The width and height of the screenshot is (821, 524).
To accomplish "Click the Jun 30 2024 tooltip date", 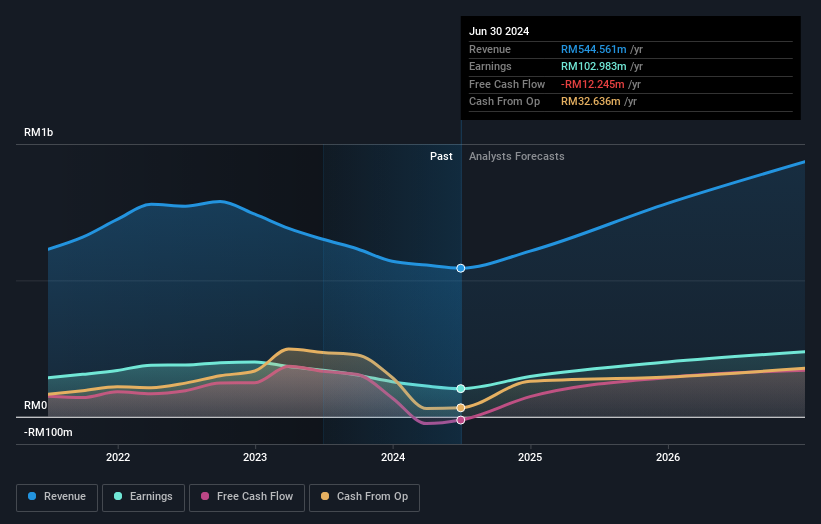I will point(499,31).
